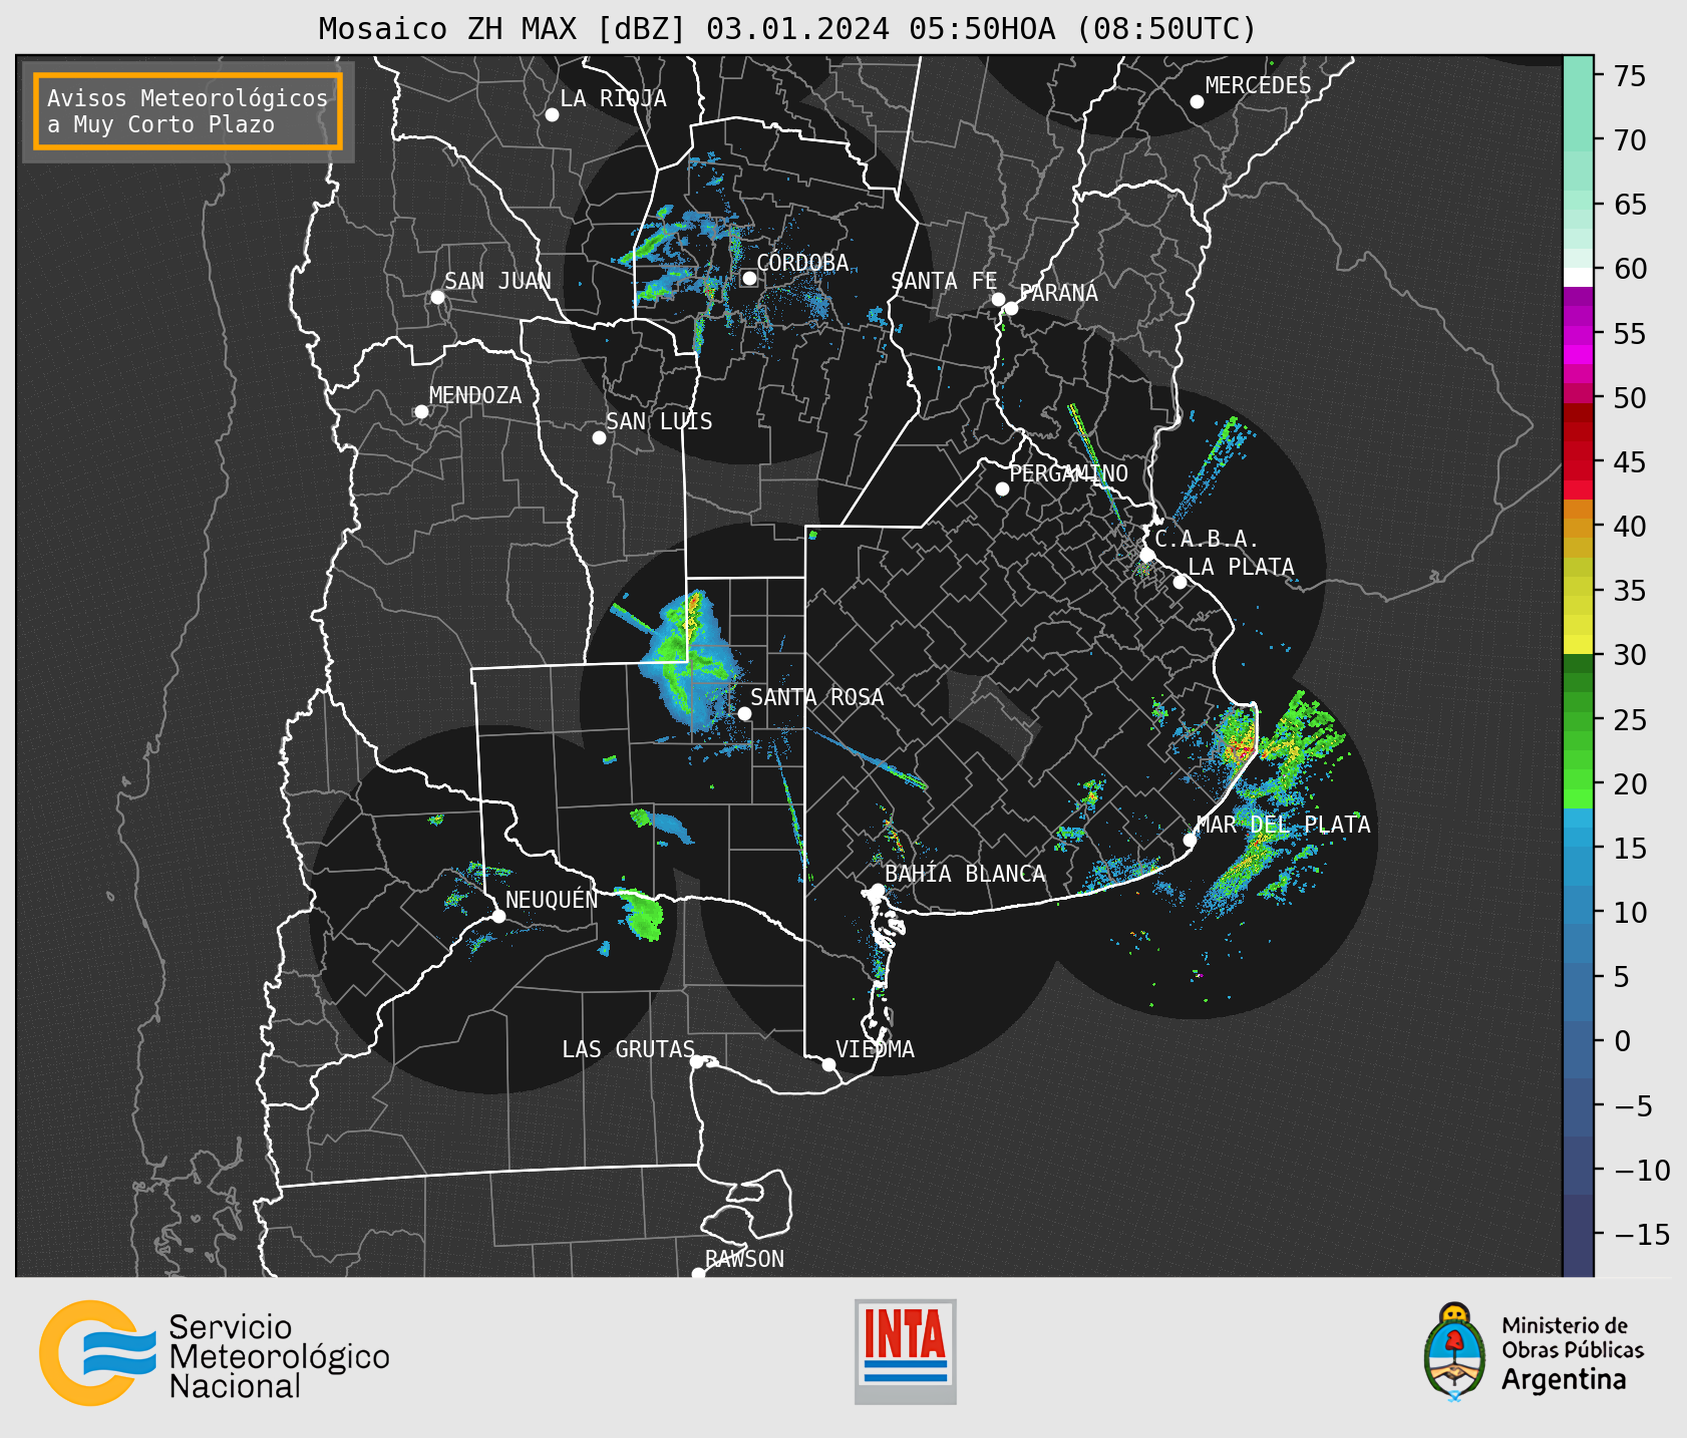Click the PERGAMINO map label
The height and width of the screenshot is (1438, 1687).
point(1069,473)
